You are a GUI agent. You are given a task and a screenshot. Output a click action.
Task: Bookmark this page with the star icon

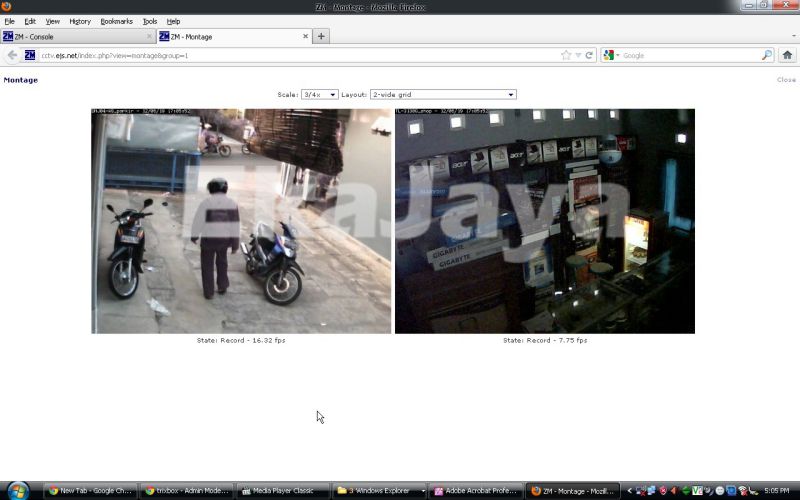(x=566, y=55)
